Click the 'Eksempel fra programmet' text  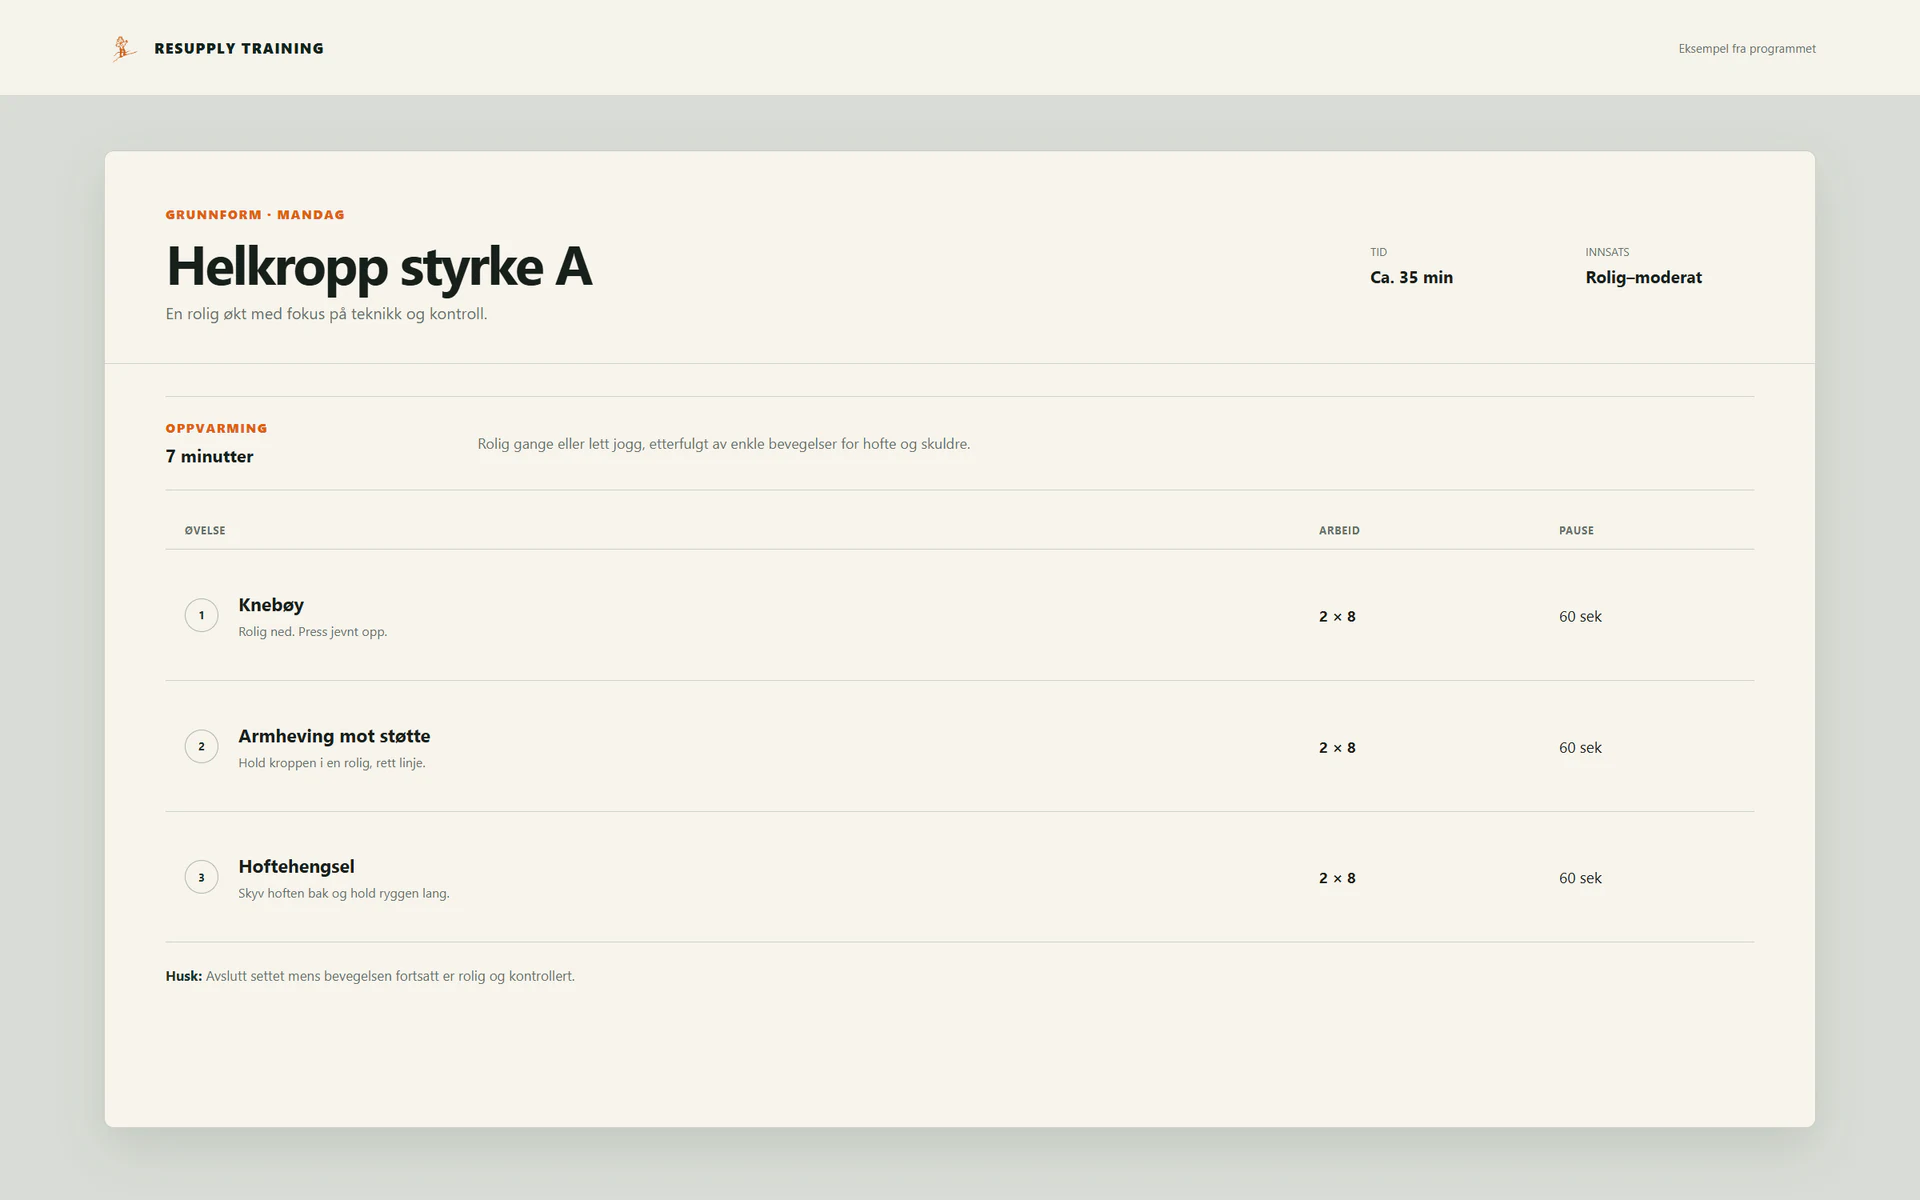[x=1746, y=49]
